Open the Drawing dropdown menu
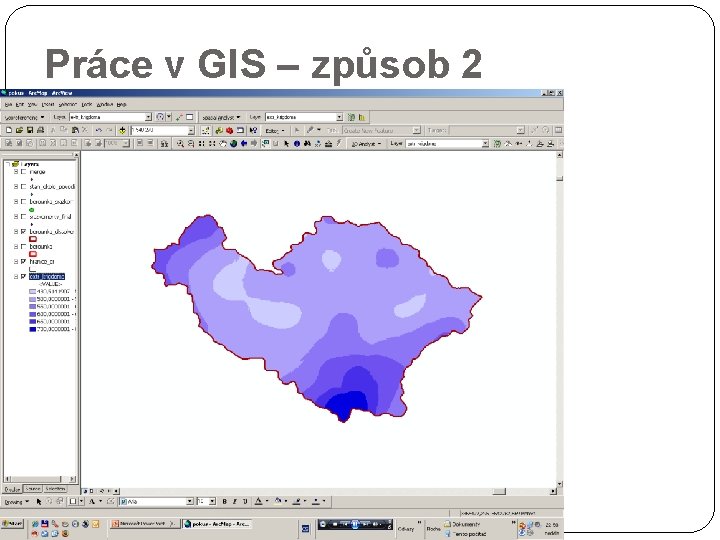Image resolution: width=720 pixels, height=540 pixels. click(x=17, y=502)
